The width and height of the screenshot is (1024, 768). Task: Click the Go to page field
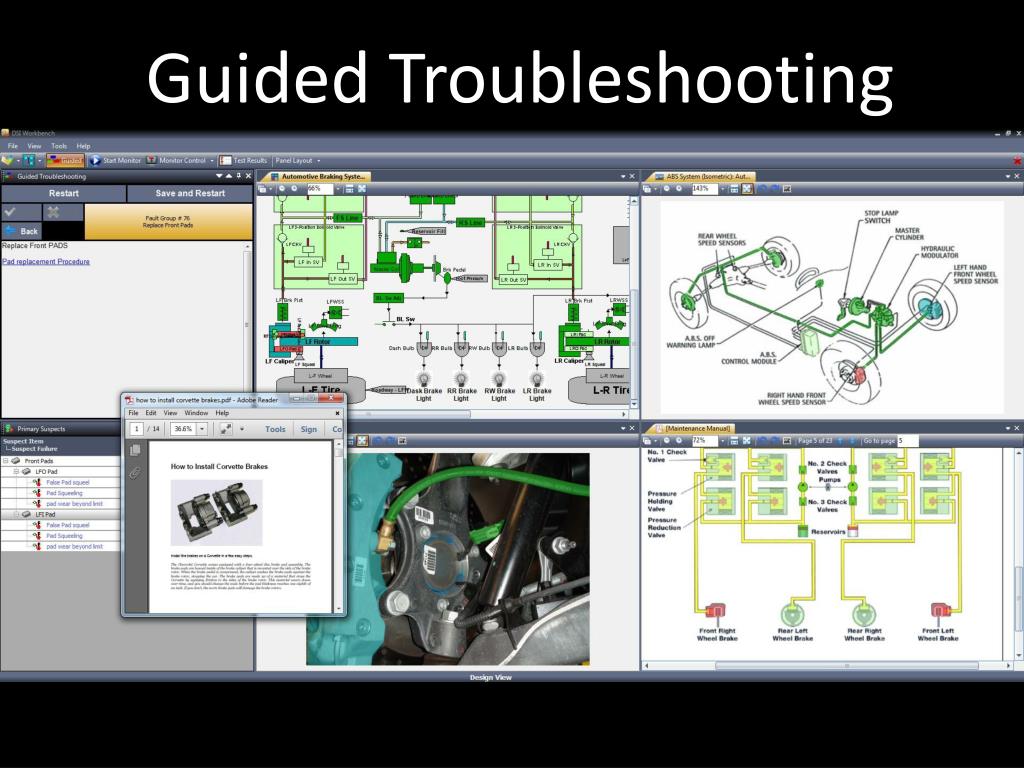coord(907,441)
